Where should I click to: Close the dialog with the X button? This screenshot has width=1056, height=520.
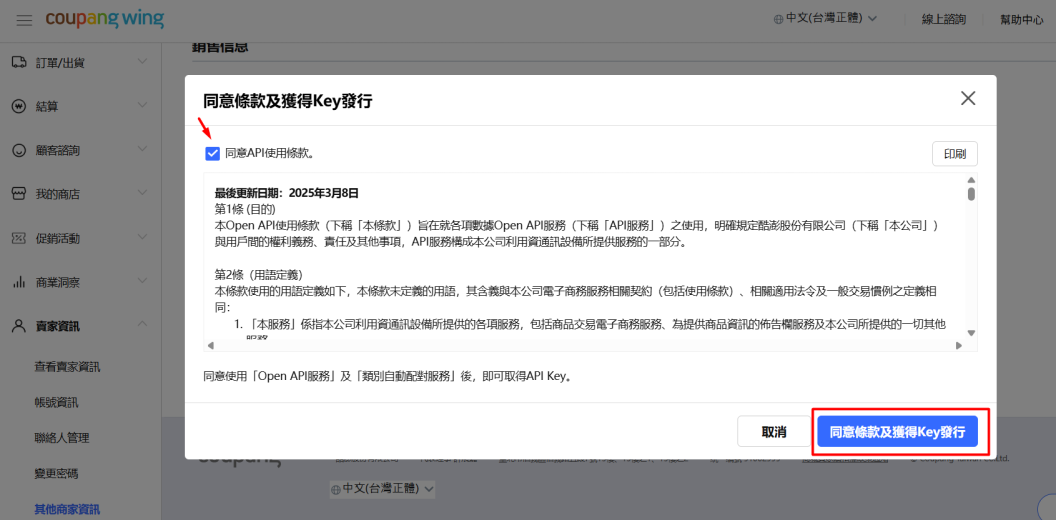click(x=967, y=98)
